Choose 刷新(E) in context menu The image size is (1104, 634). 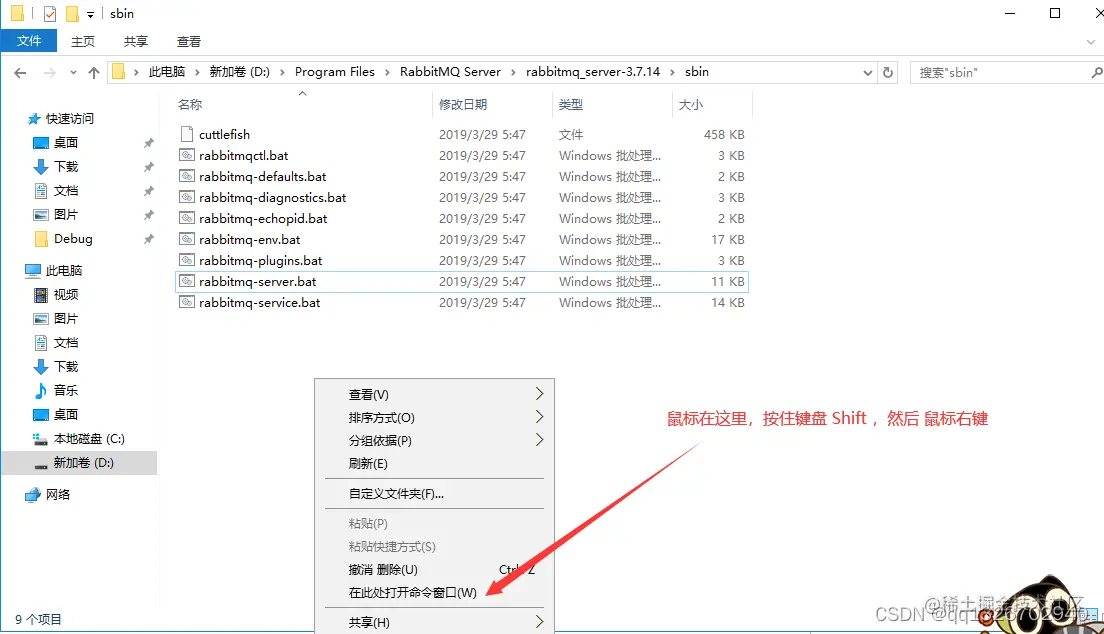tap(434, 464)
